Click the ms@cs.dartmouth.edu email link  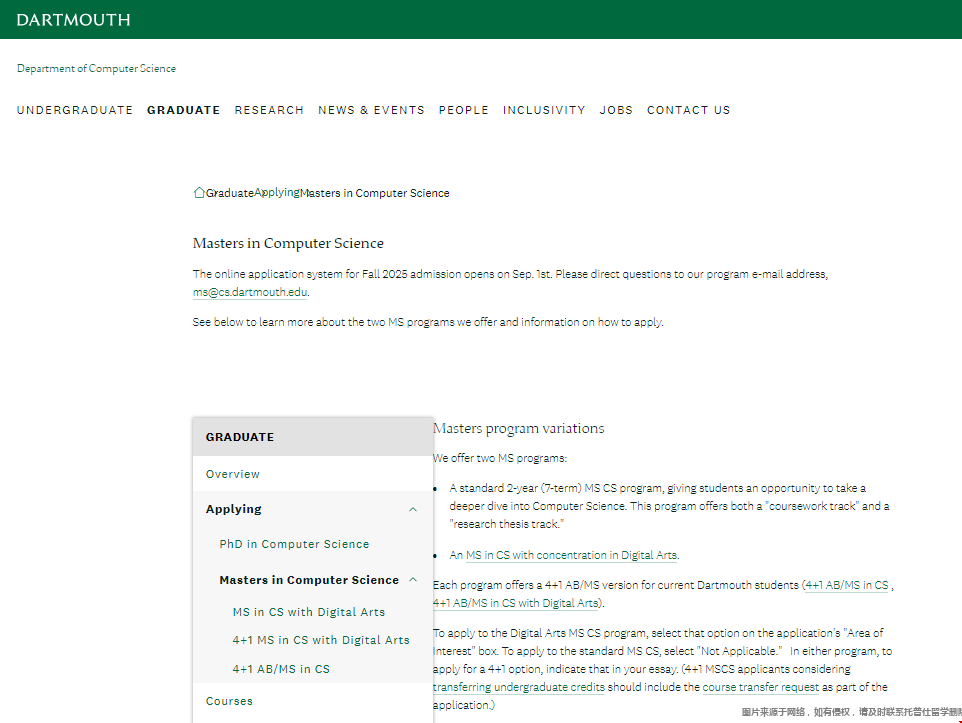(250, 292)
